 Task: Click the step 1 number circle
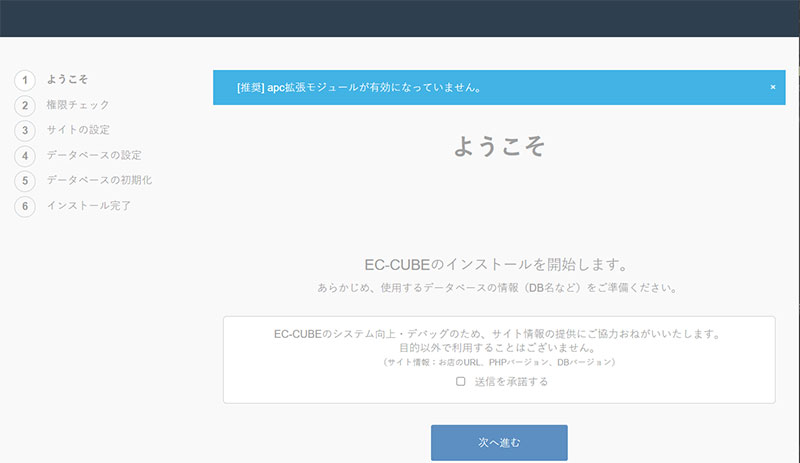pos(25,79)
